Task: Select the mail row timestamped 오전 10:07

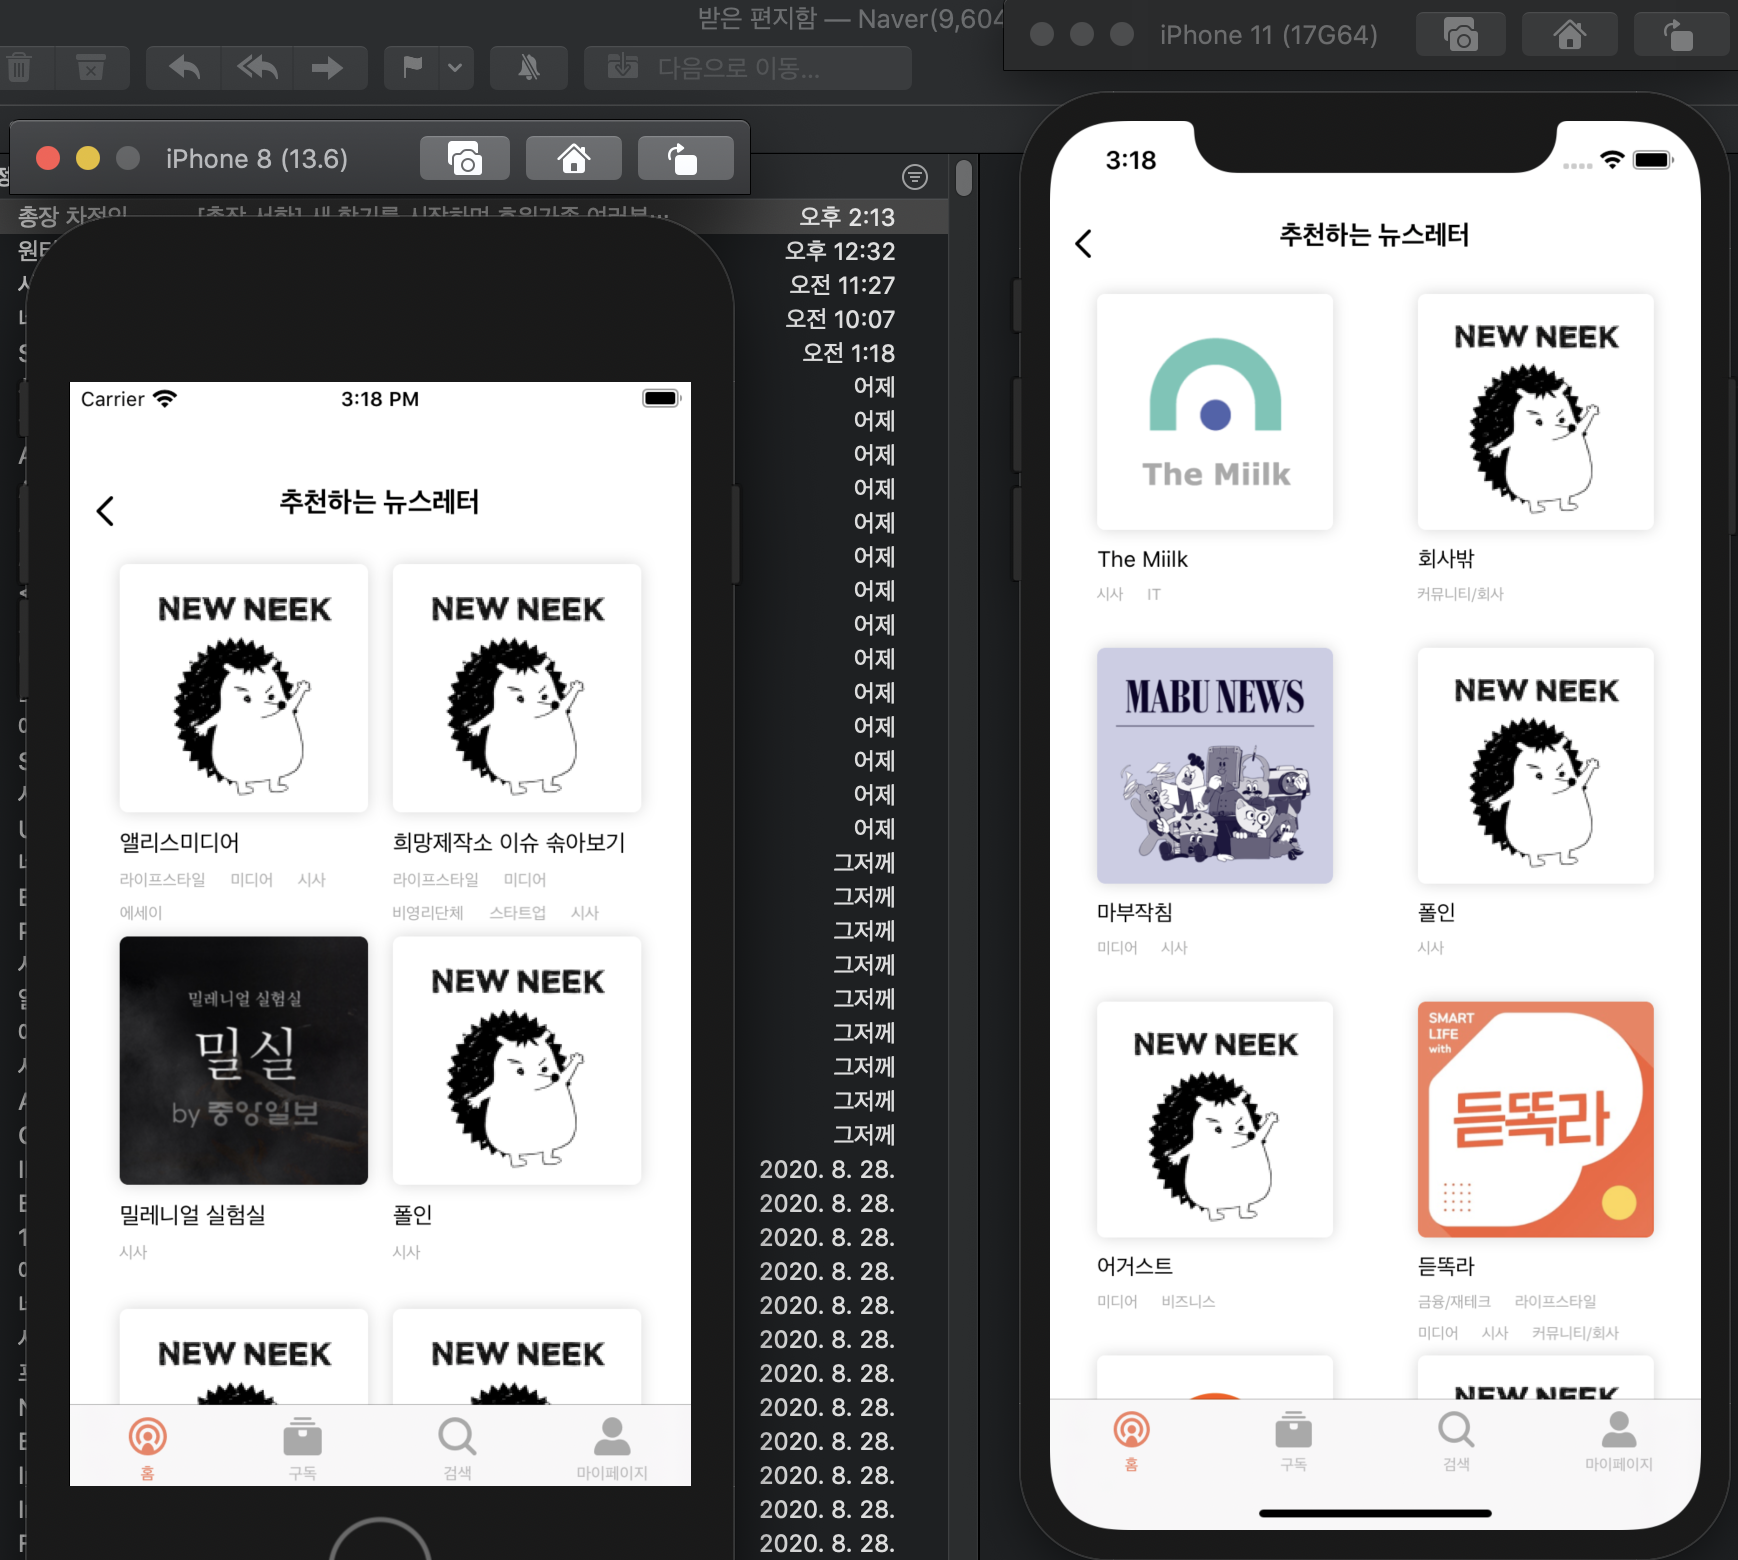Action: [x=474, y=319]
